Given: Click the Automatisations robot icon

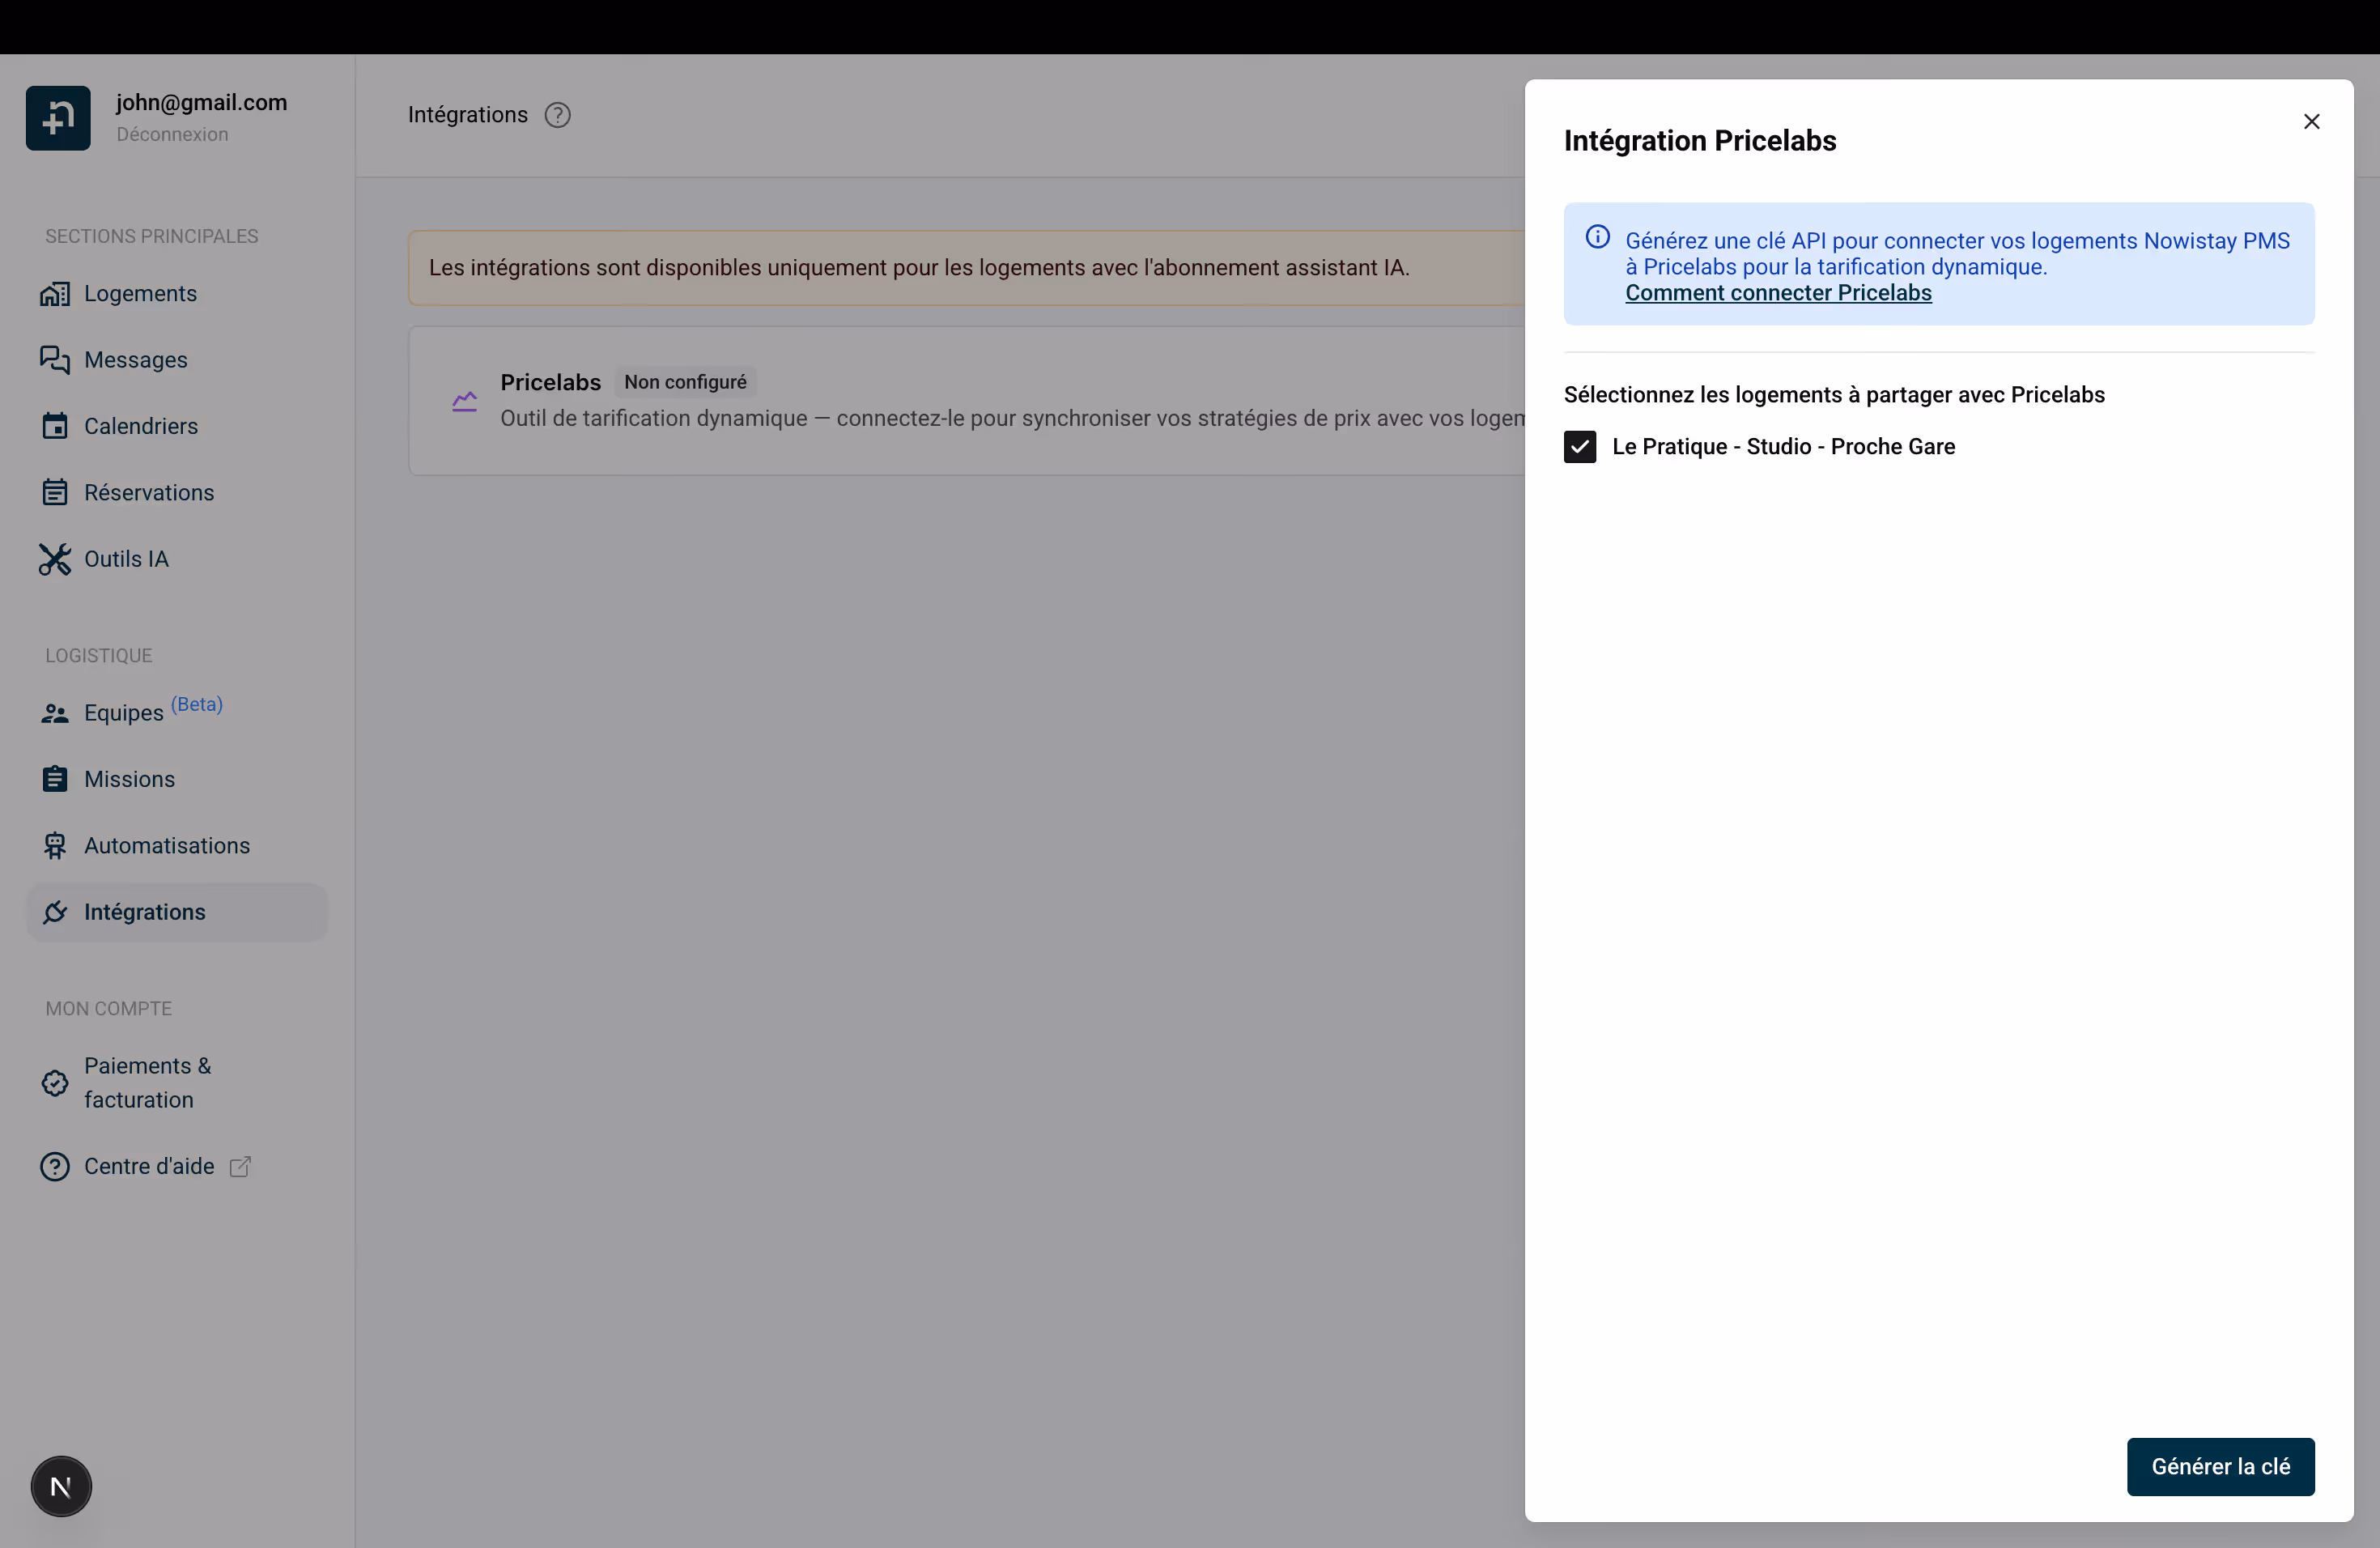Looking at the screenshot, I should (x=55, y=846).
